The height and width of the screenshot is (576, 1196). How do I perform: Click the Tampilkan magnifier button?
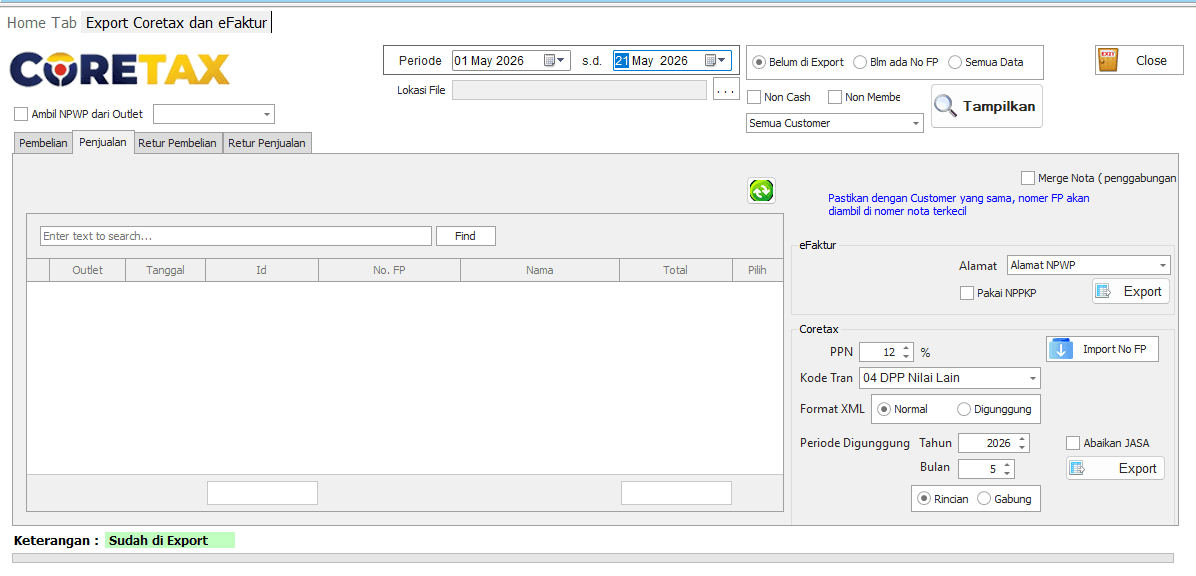[x=986, y=106]
